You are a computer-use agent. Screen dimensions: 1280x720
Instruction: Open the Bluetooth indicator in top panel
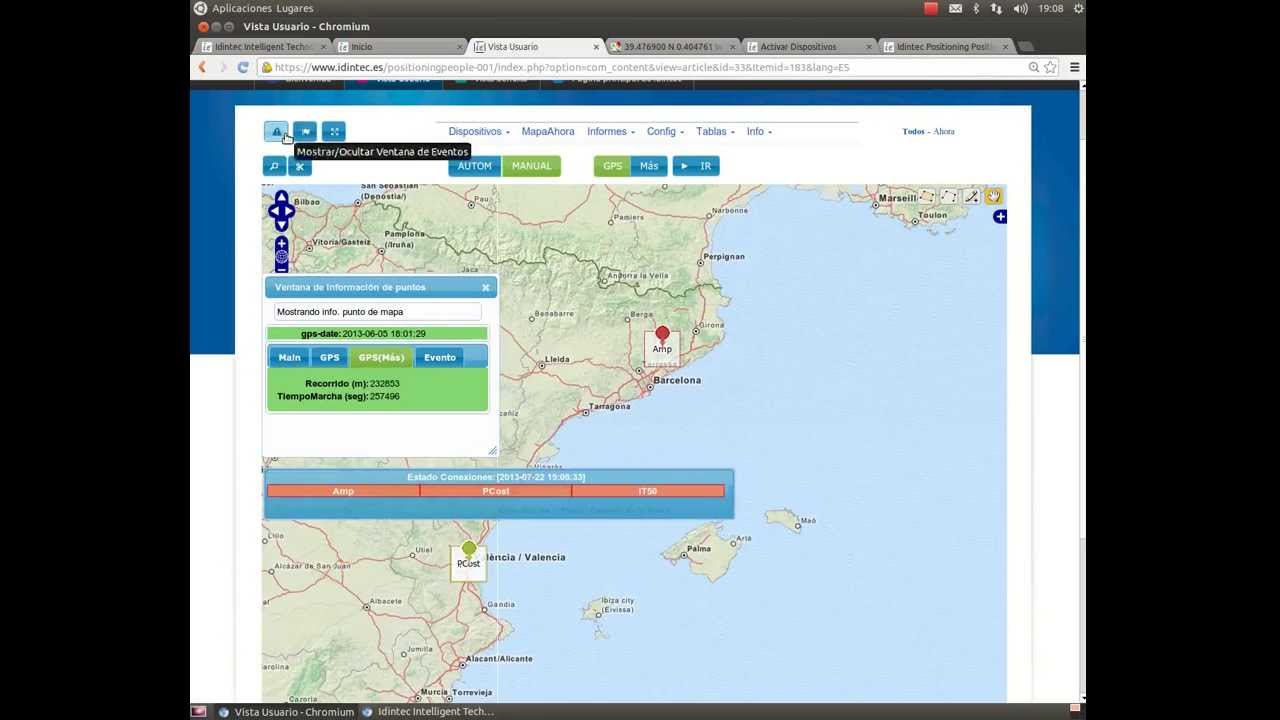(975, 8)
